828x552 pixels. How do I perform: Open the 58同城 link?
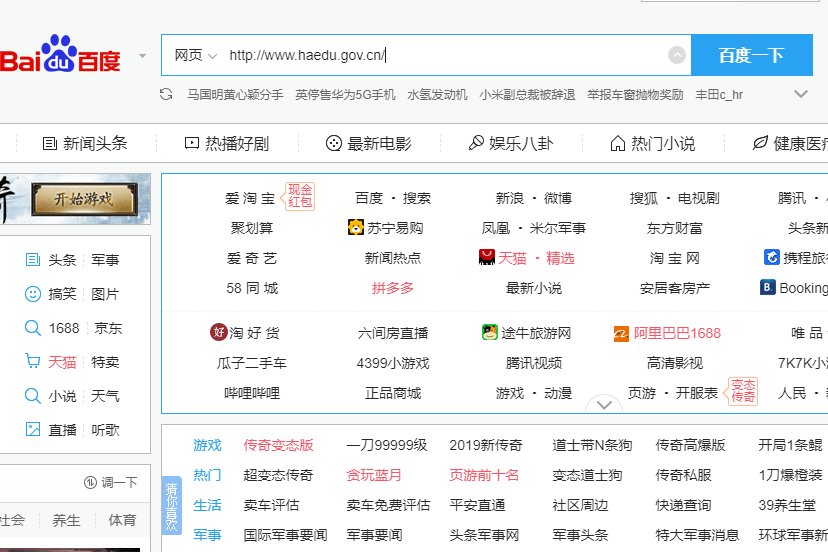pyautogui.click(x=252, y=288)
